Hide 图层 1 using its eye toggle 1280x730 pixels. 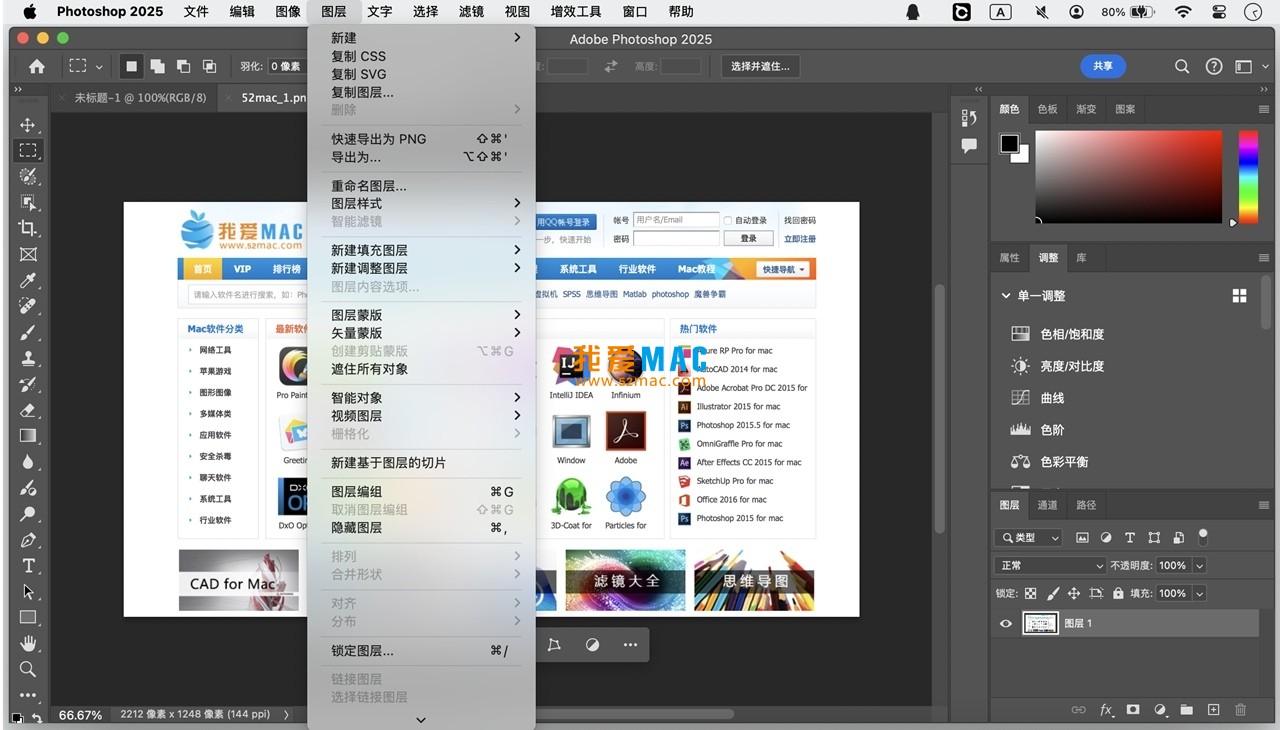click(x=1005, y=623)
